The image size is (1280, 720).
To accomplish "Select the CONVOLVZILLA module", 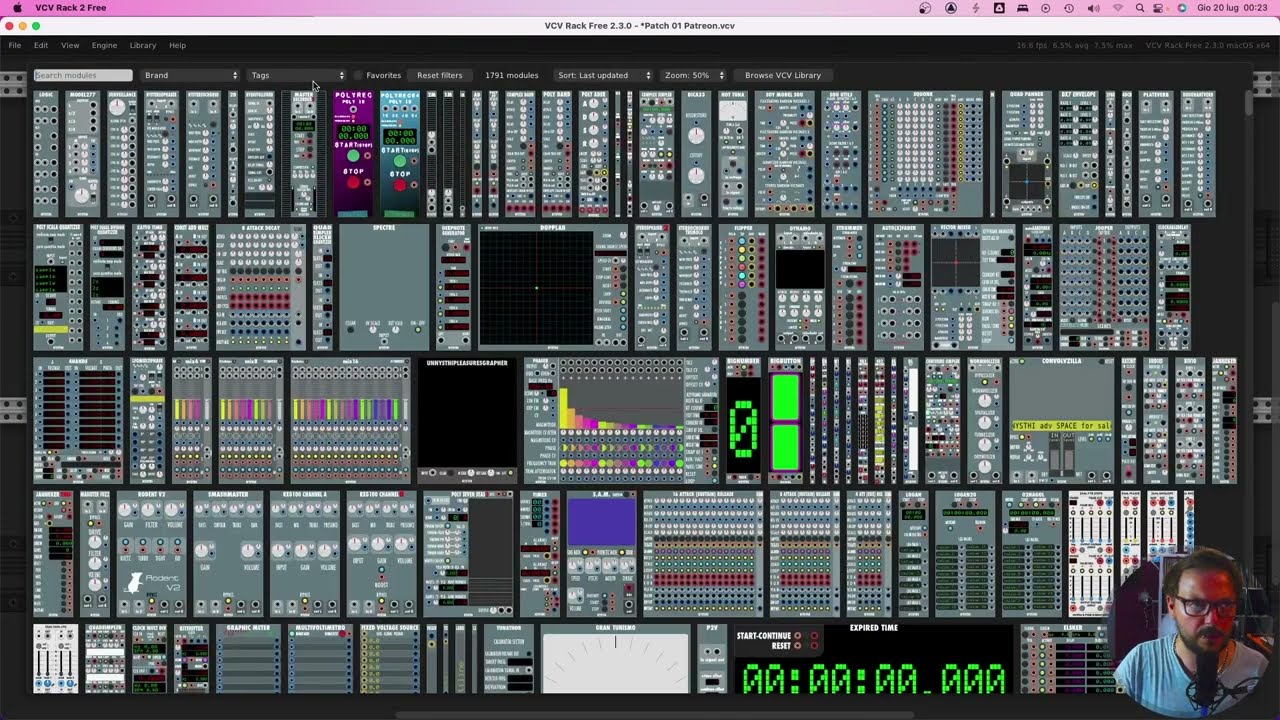I will pos(1061,420).
